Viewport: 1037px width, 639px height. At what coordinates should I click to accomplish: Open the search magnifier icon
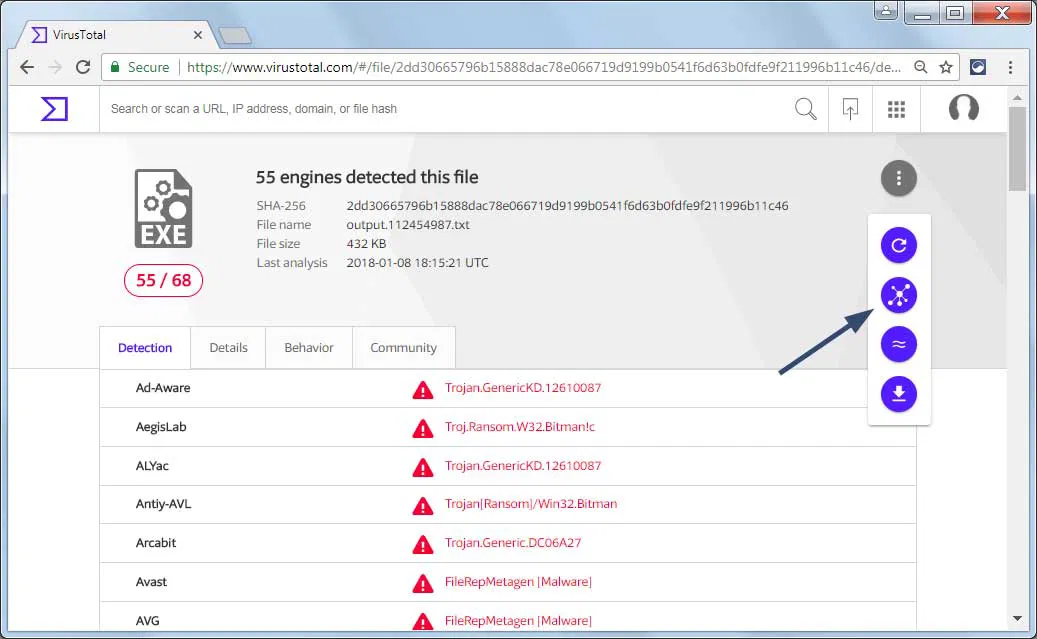coord(805,109)
